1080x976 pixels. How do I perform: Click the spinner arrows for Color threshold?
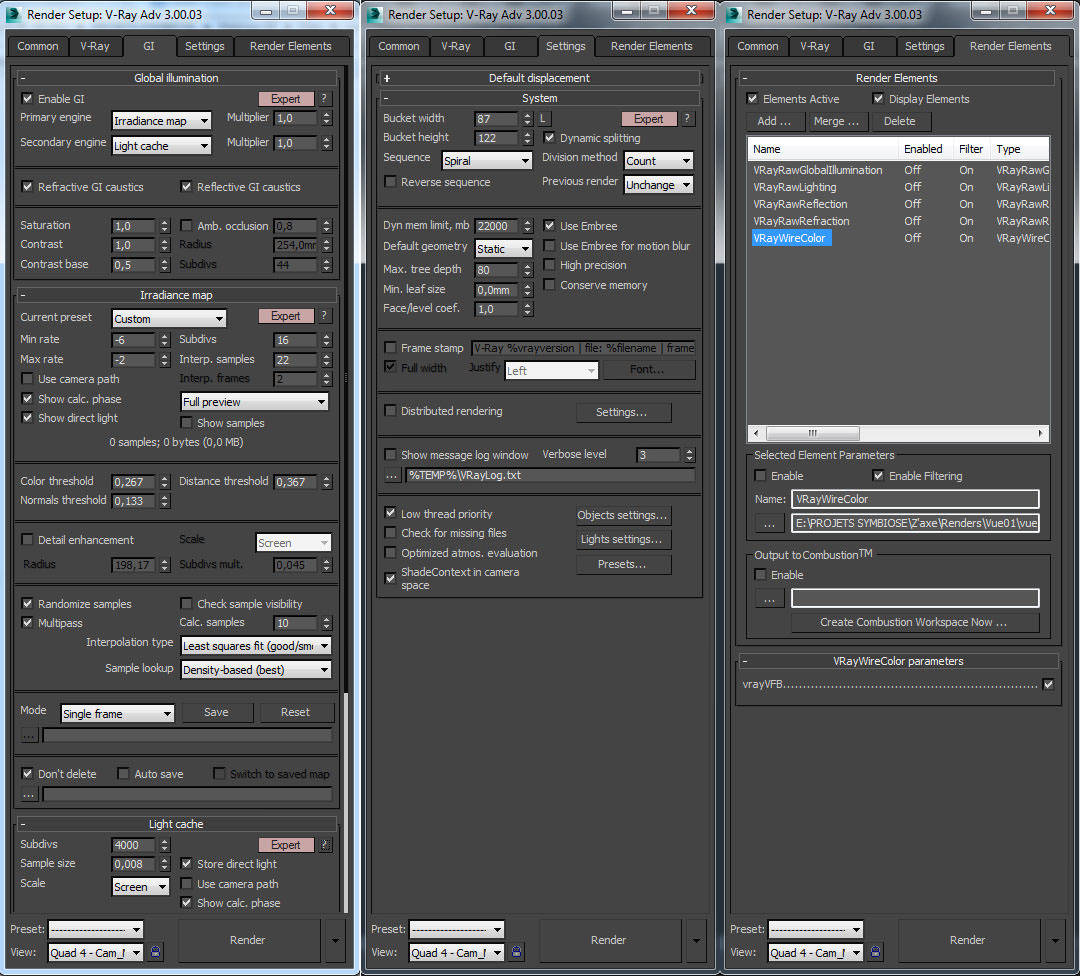pyautogui.click(x=164, y=482)
